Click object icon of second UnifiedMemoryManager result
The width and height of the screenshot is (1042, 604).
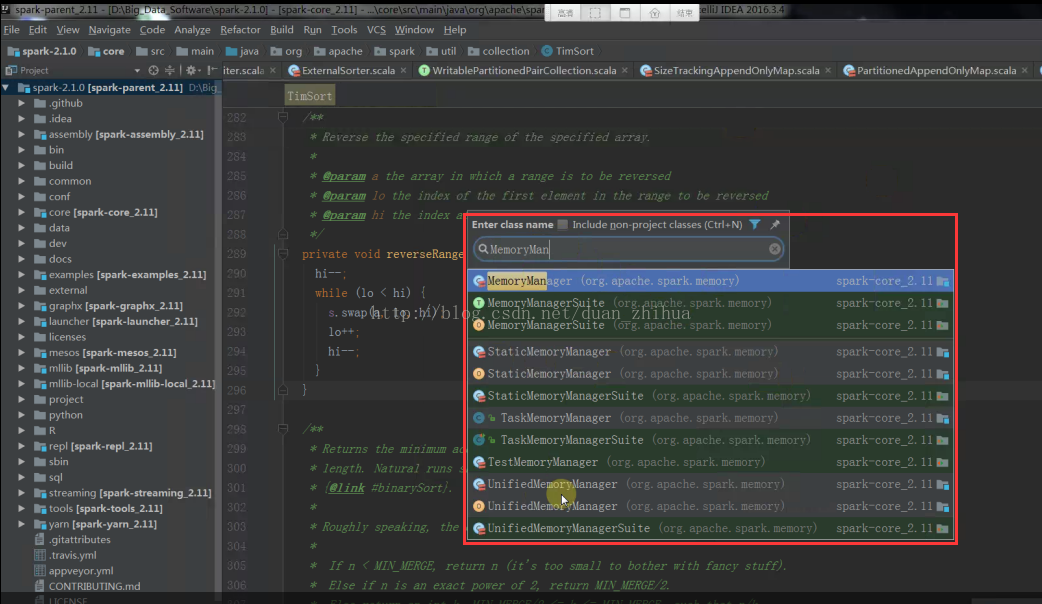click(x=478, y=506)
